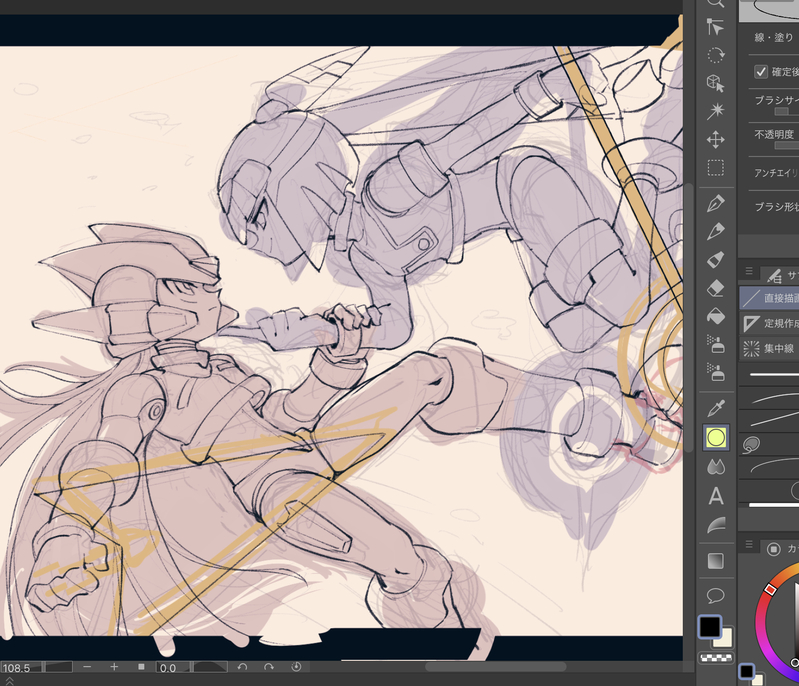
Task: Select the Blend tool
Action: tap(715, 466)
